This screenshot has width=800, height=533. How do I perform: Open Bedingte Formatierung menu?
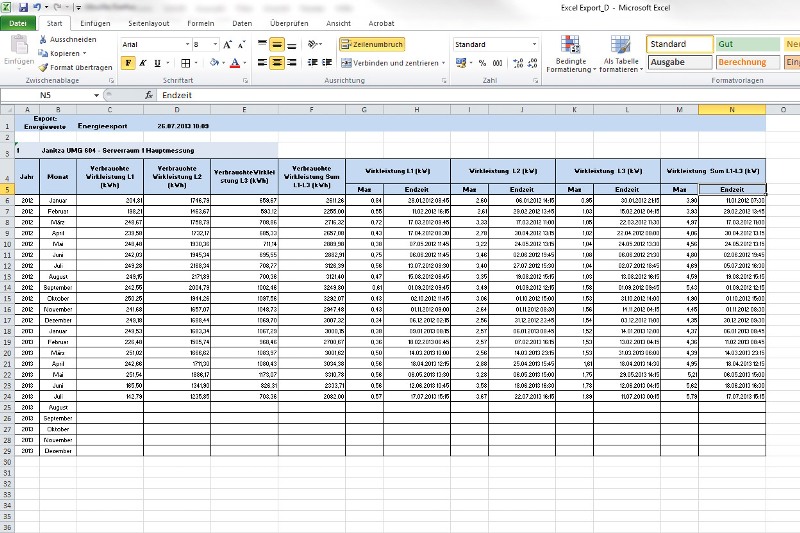click(570, 54)
